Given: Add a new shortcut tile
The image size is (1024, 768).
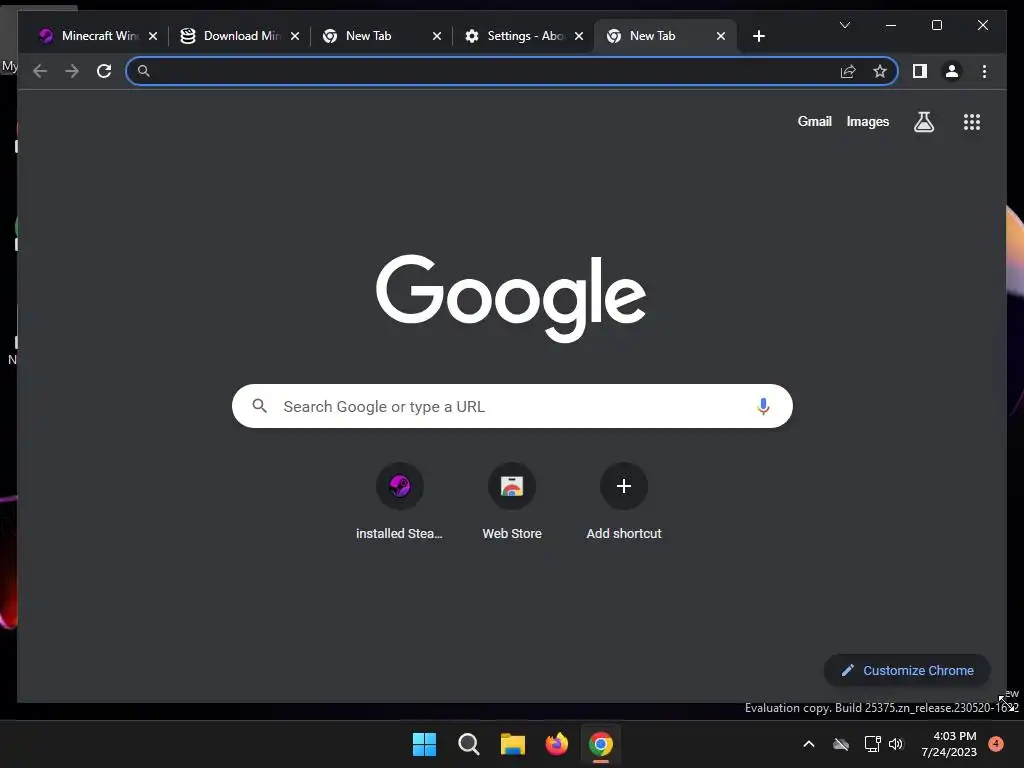Looking at the screenshot, I should 624,501.
